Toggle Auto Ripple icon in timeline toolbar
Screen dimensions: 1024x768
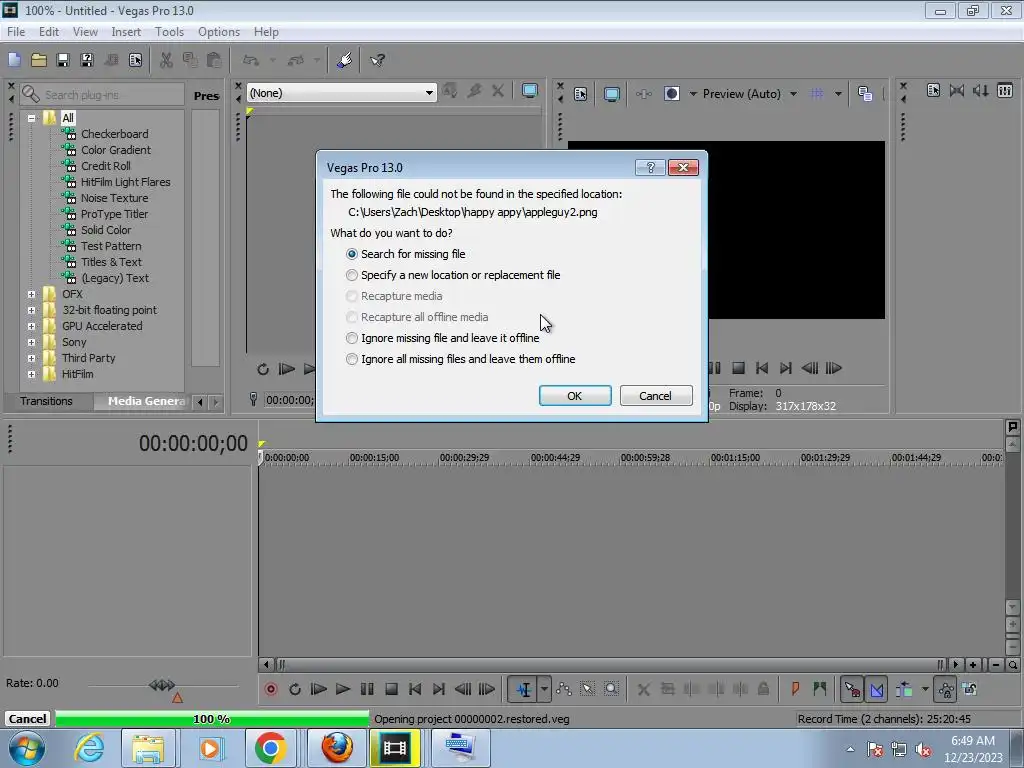[905, 689]
